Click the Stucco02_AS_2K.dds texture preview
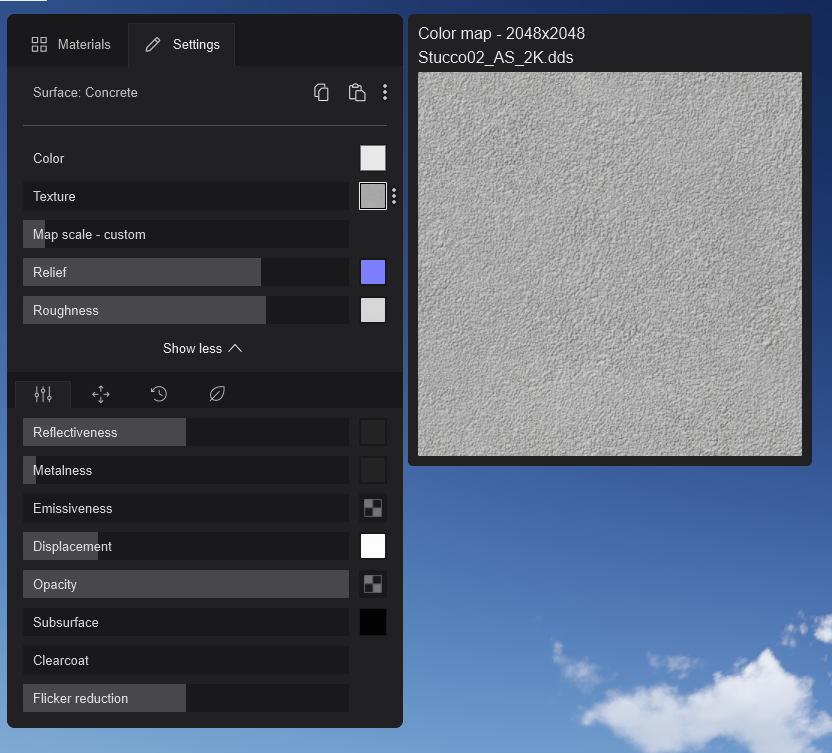The height and width of the screenshot is (753, 832). 609,262
